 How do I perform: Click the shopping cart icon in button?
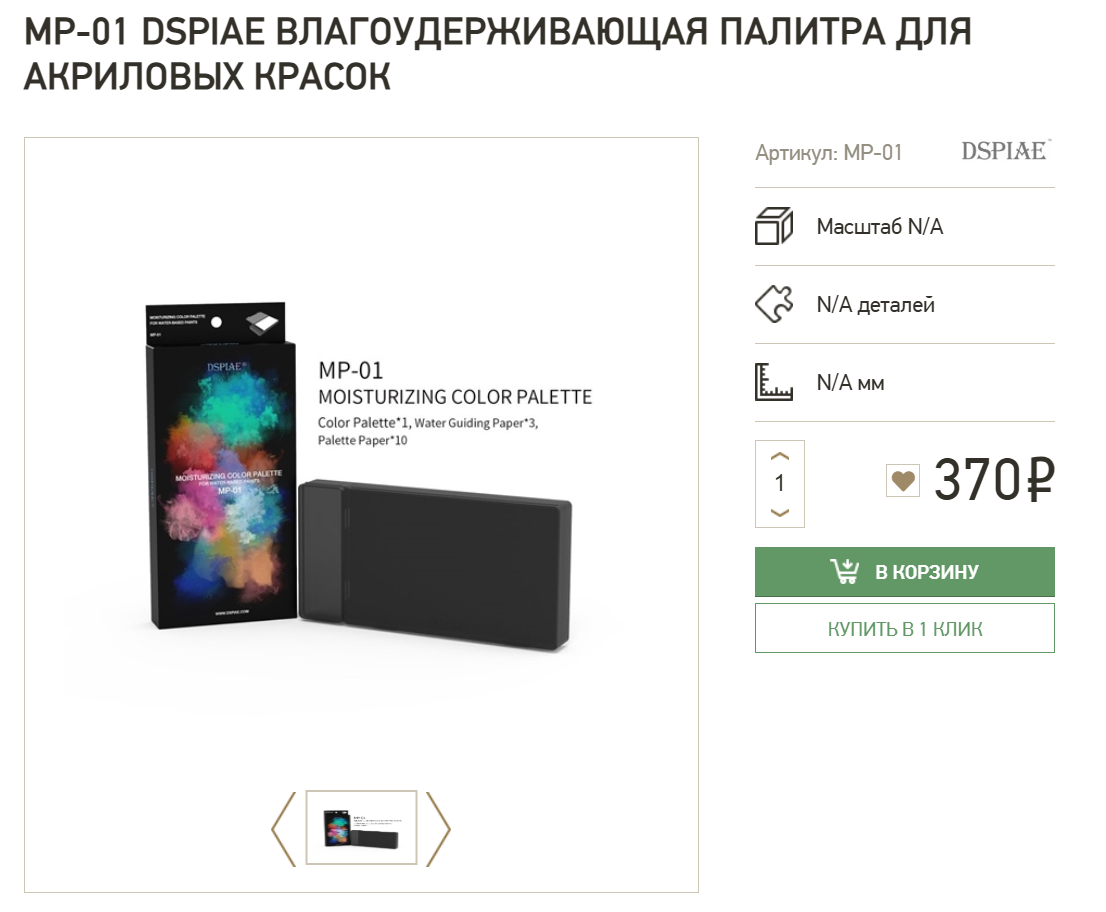click(x=844, y=571)
